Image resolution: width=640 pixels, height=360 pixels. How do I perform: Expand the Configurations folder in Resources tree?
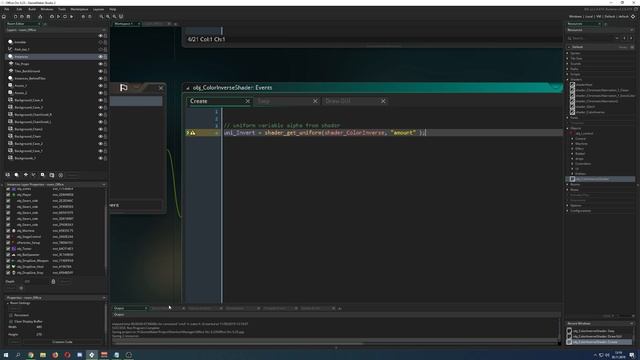[567, 211]
